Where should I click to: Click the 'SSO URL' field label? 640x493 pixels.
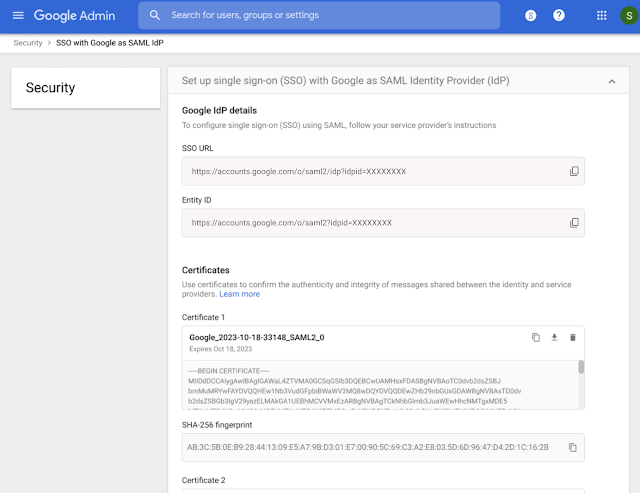click(x=197, y=148)
